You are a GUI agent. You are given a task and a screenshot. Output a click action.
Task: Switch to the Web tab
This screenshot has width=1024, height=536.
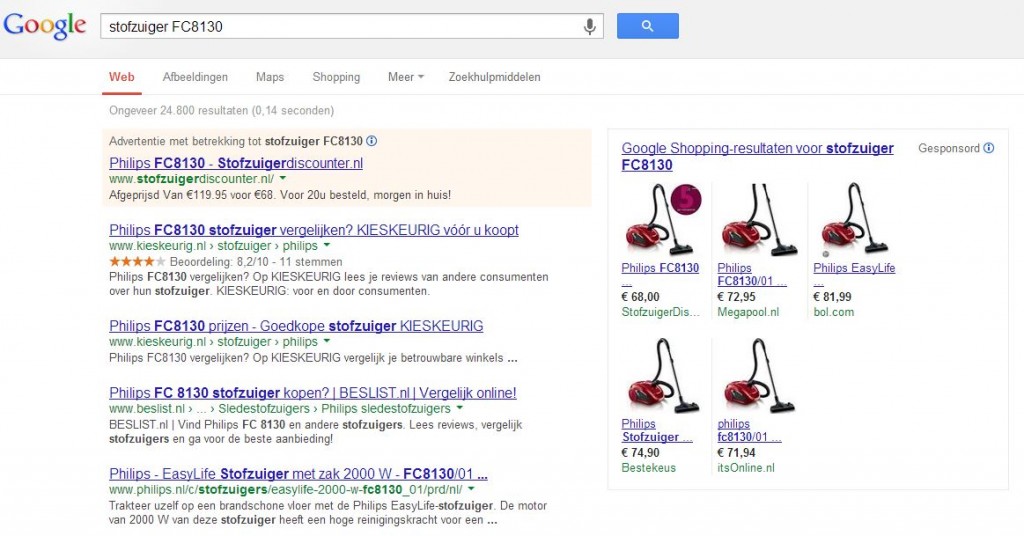coord(121,77)
